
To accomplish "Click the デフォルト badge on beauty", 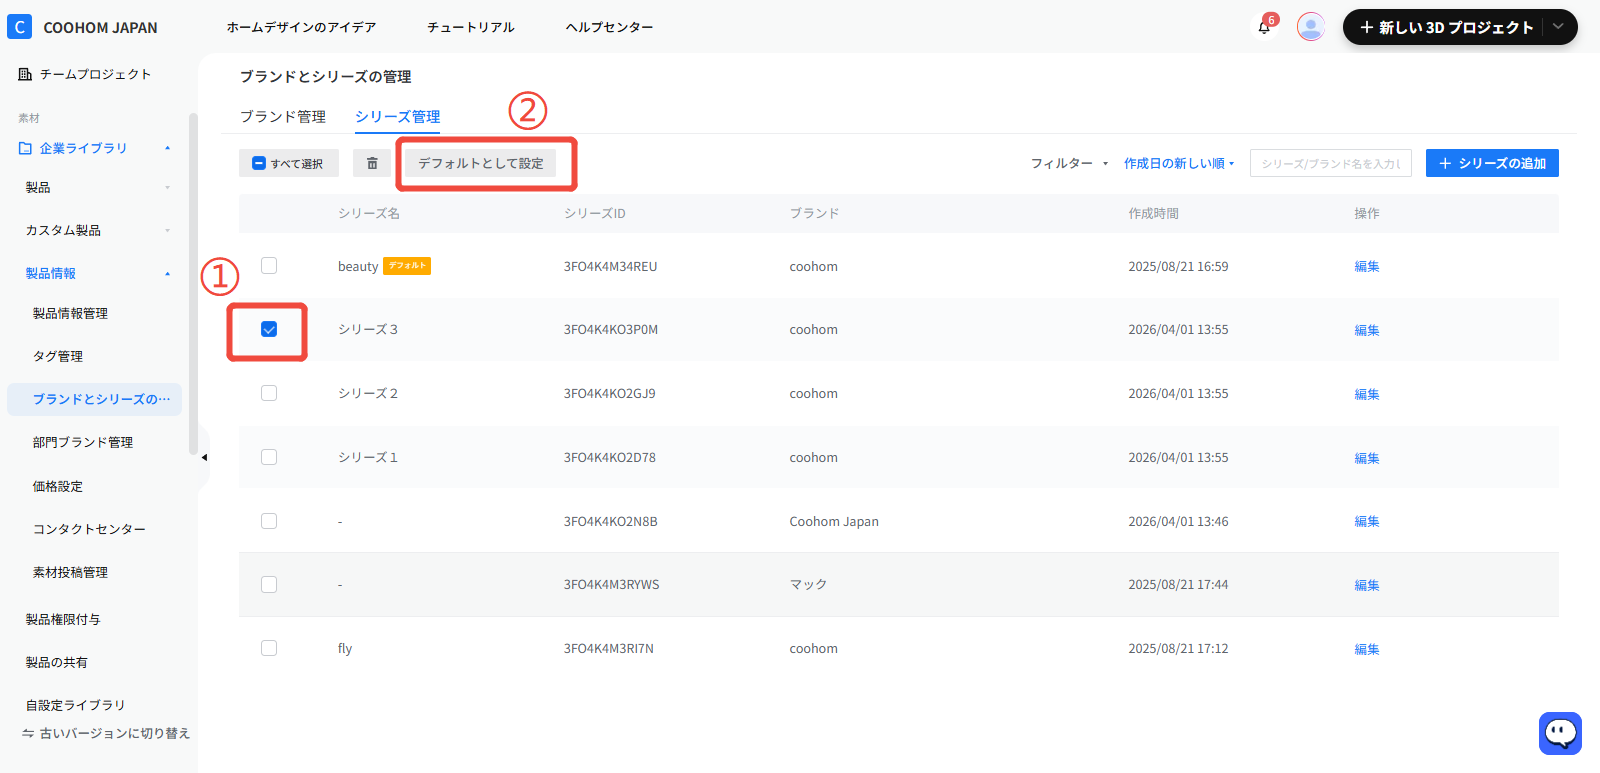I will pyautogui.click(x=407, y=265).
